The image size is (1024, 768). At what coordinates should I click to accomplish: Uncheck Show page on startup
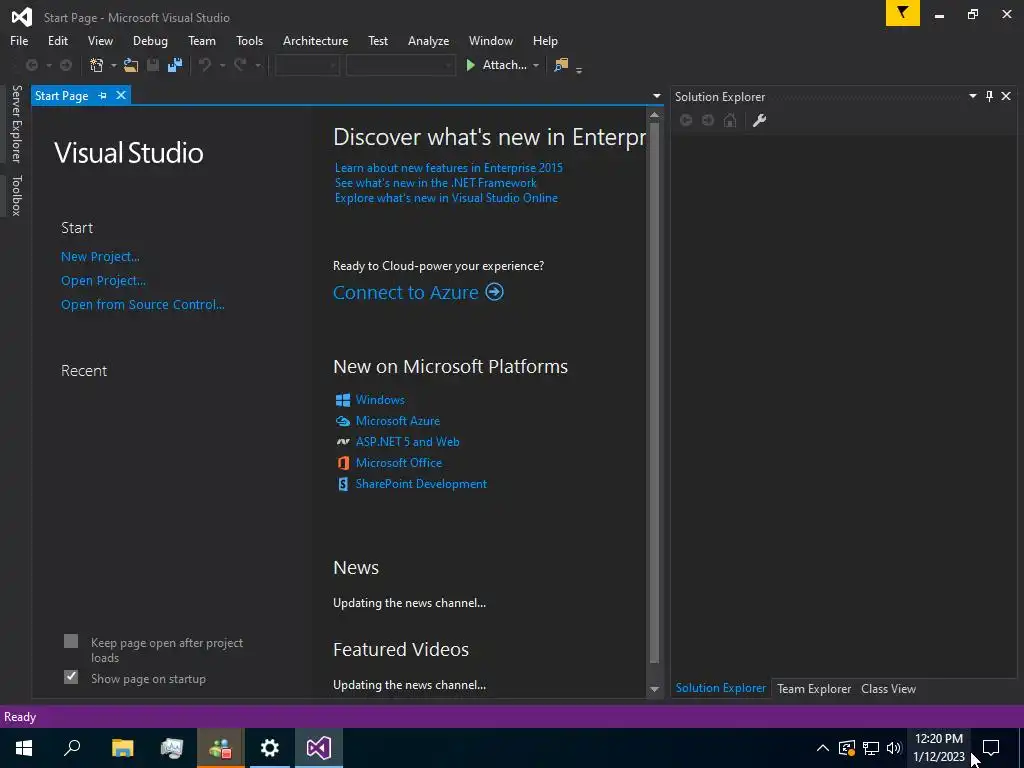(x=71, y=677)
